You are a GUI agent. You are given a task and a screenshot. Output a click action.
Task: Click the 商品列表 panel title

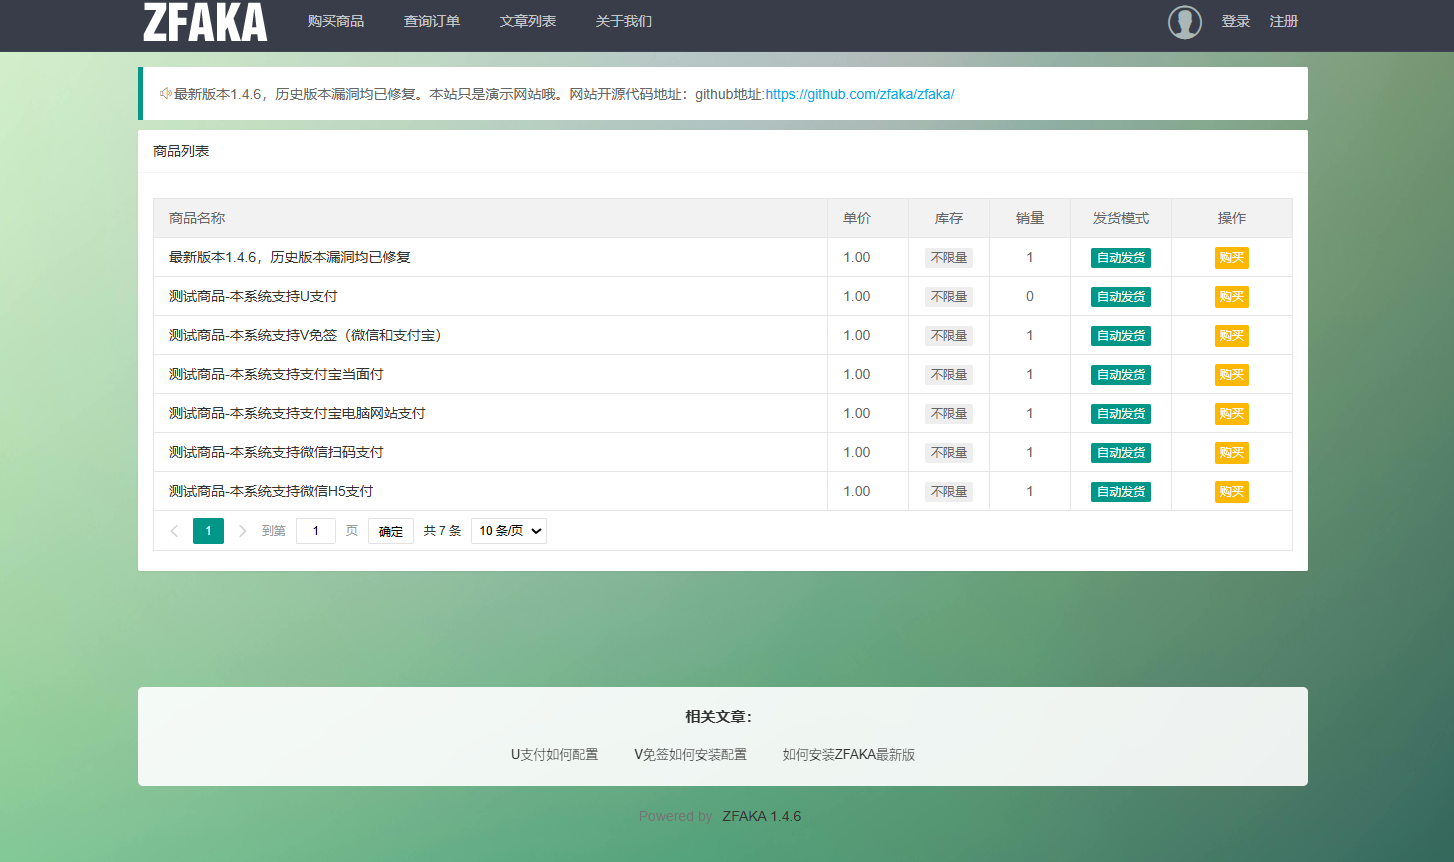pos(181,151)
